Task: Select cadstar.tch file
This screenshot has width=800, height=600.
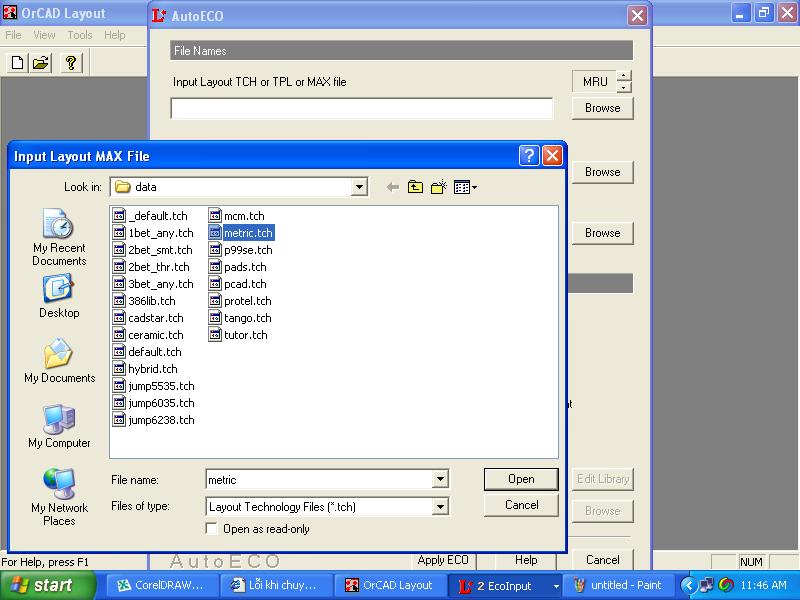Action: tap(148, 318)
